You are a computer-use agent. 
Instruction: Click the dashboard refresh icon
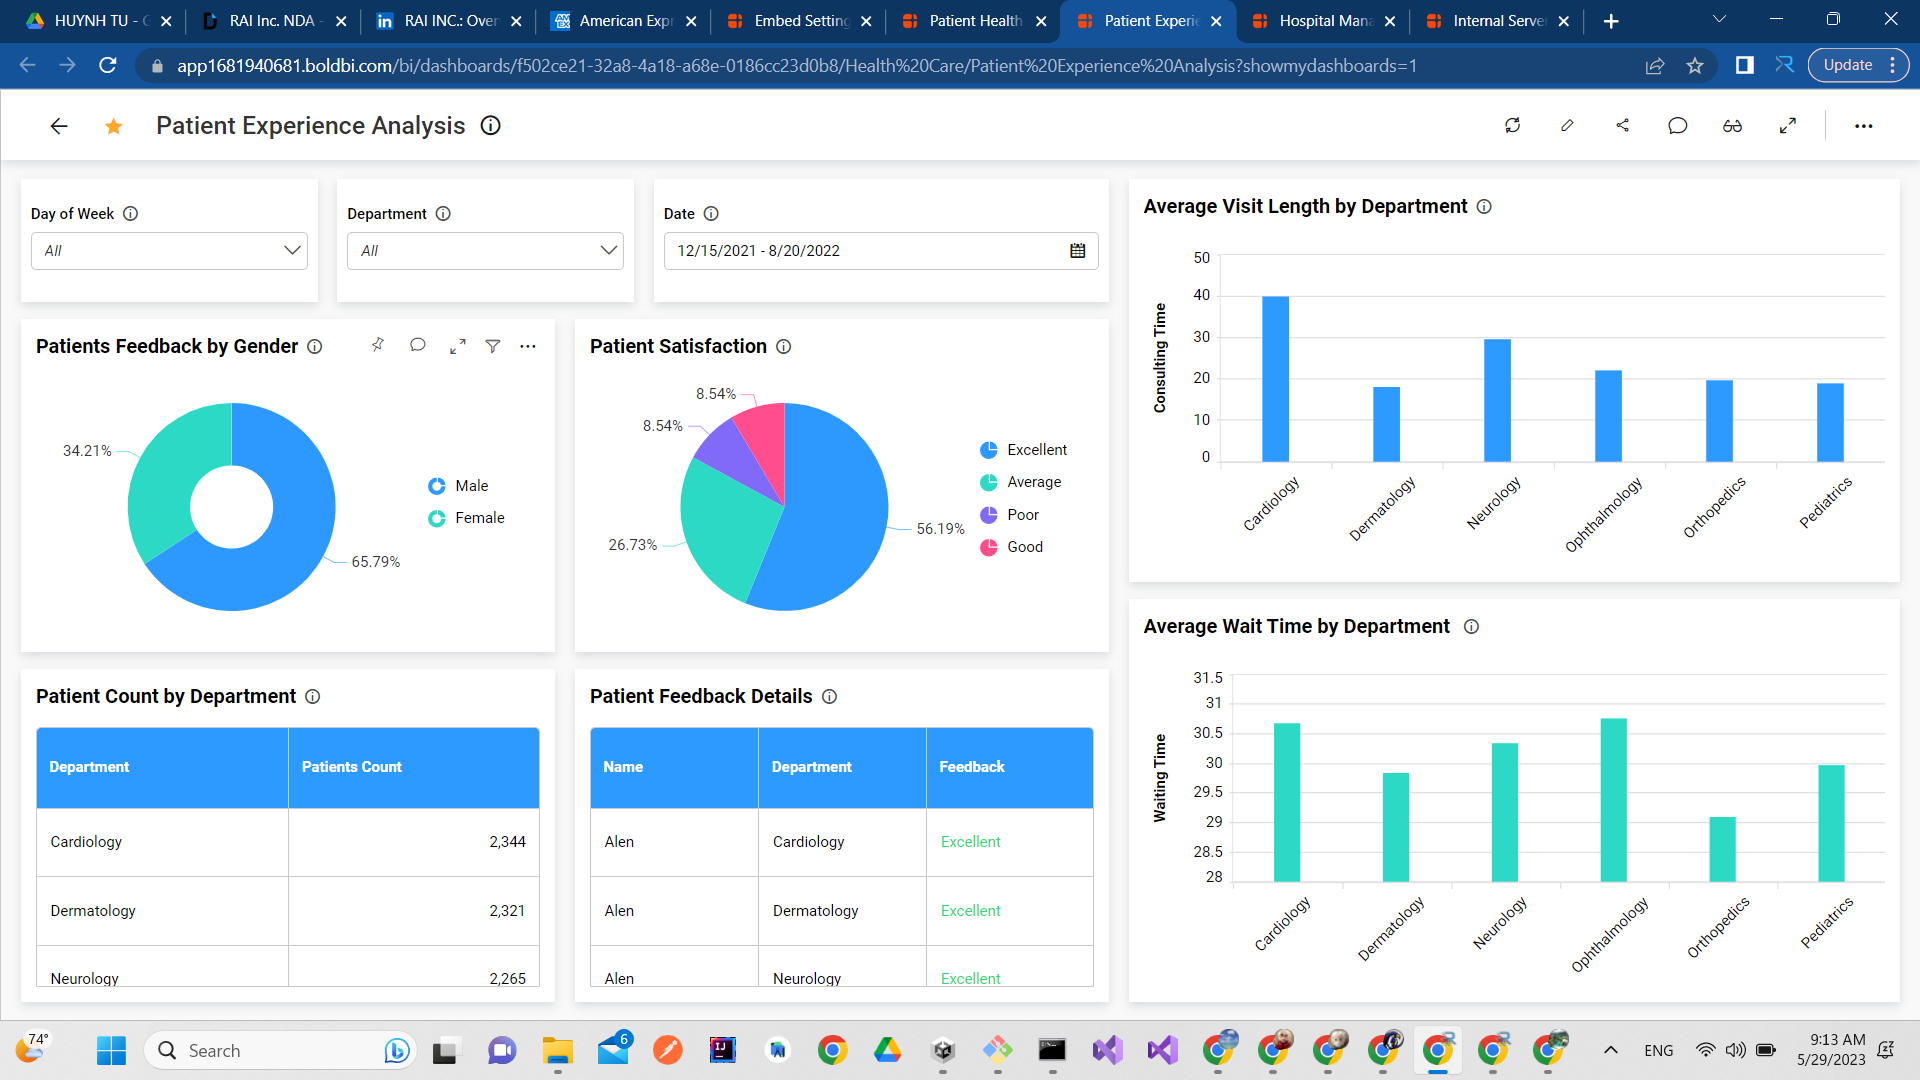(1512, 125)
